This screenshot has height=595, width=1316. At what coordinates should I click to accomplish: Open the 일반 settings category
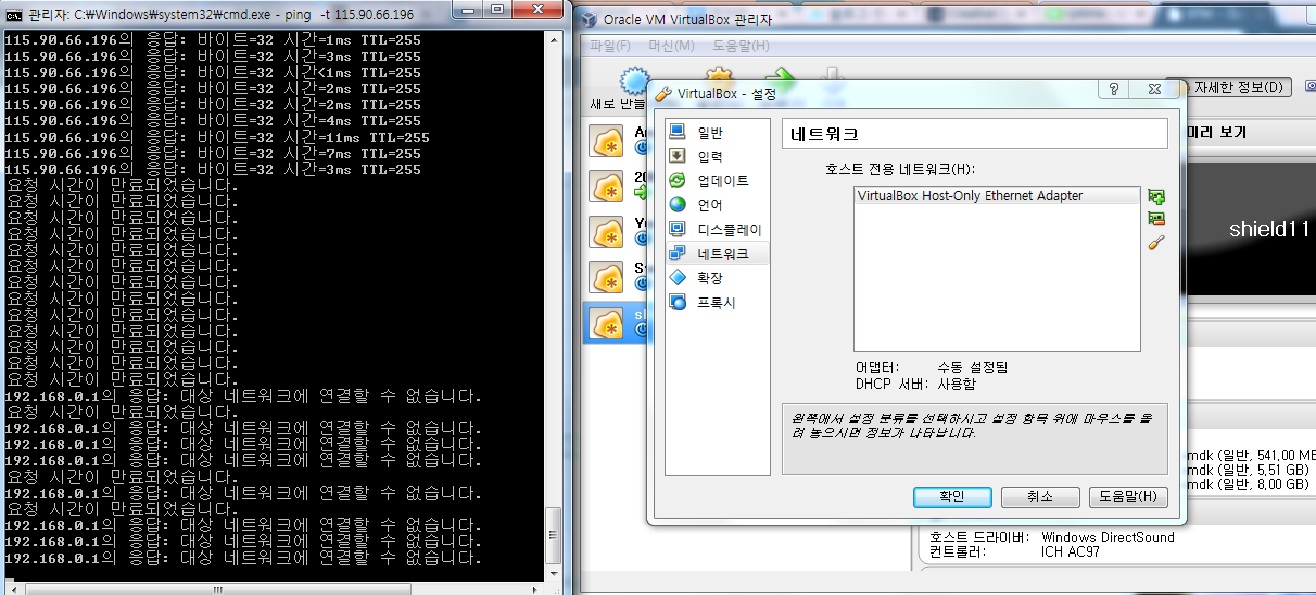click(x=718, y=132)
